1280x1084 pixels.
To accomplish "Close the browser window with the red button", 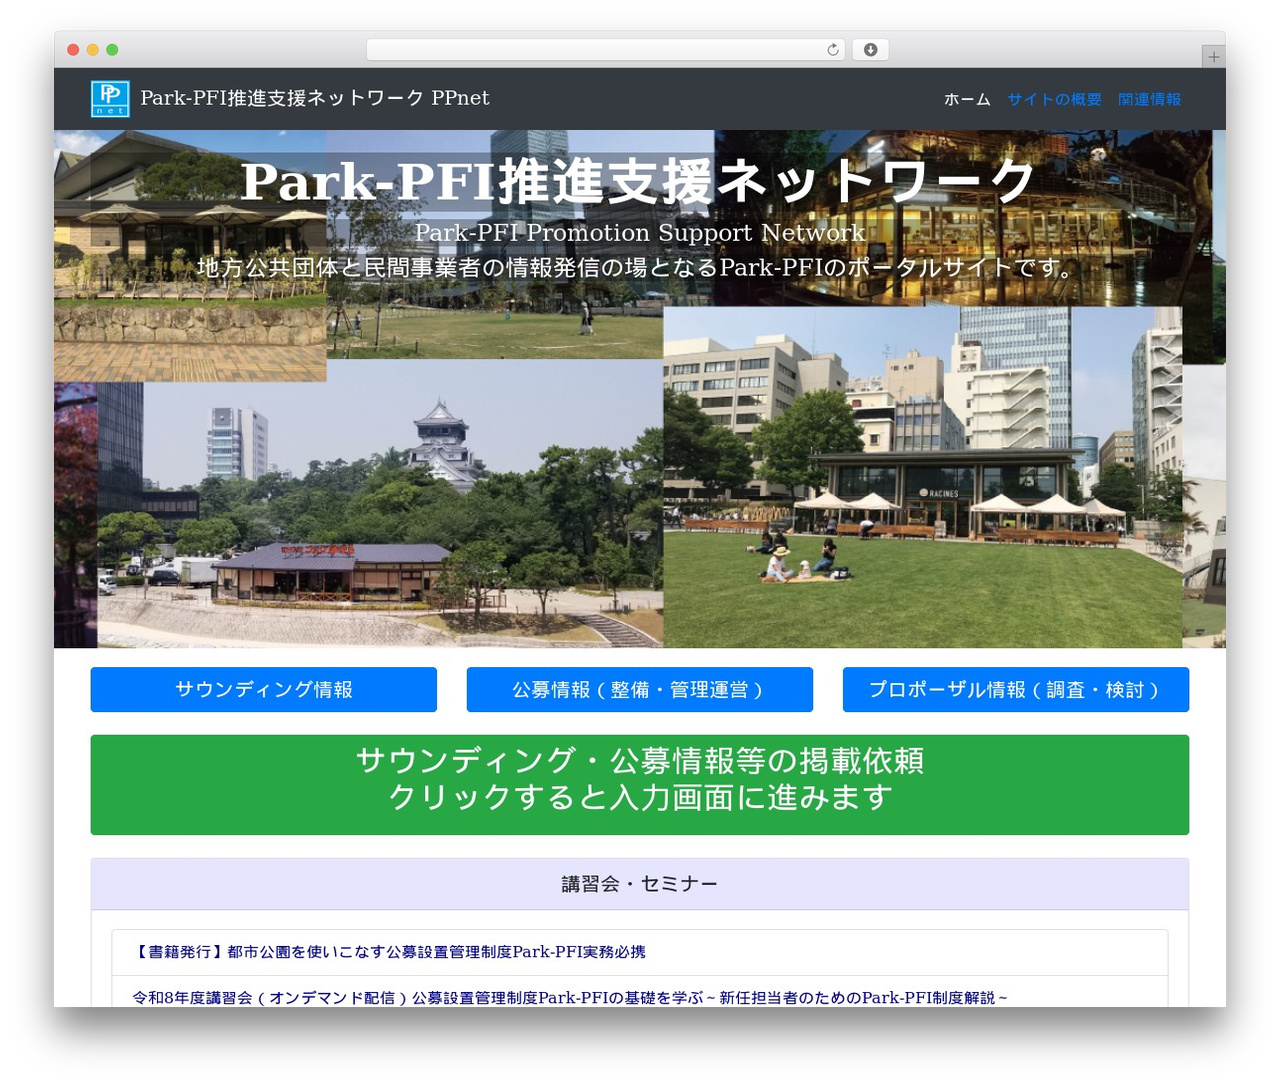I will (73, 49).
